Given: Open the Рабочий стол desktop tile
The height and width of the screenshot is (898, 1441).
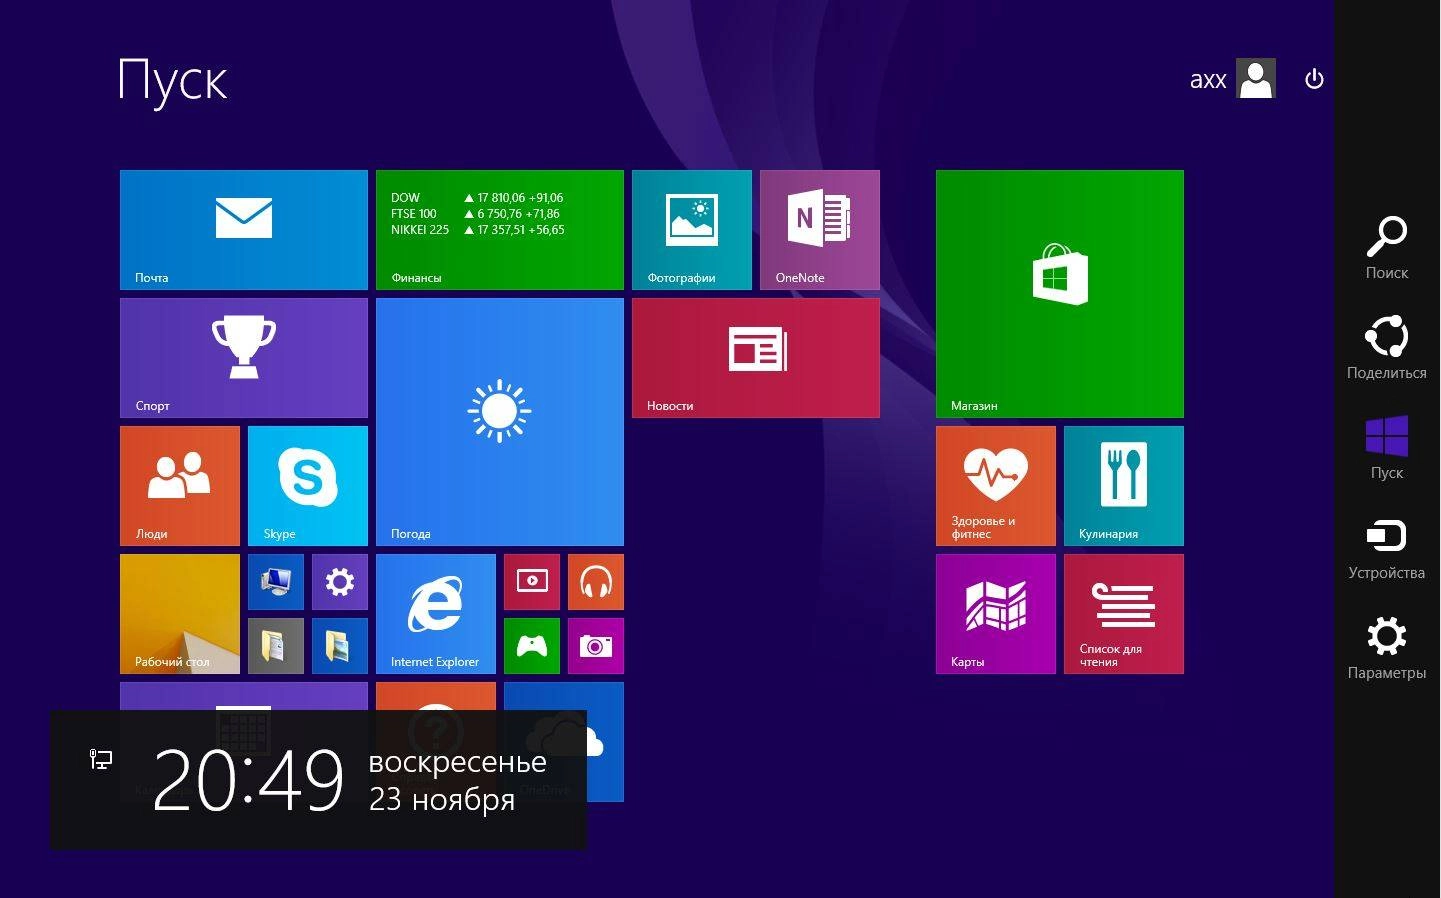Looking at the screenshot, I should tap(180, 614).
